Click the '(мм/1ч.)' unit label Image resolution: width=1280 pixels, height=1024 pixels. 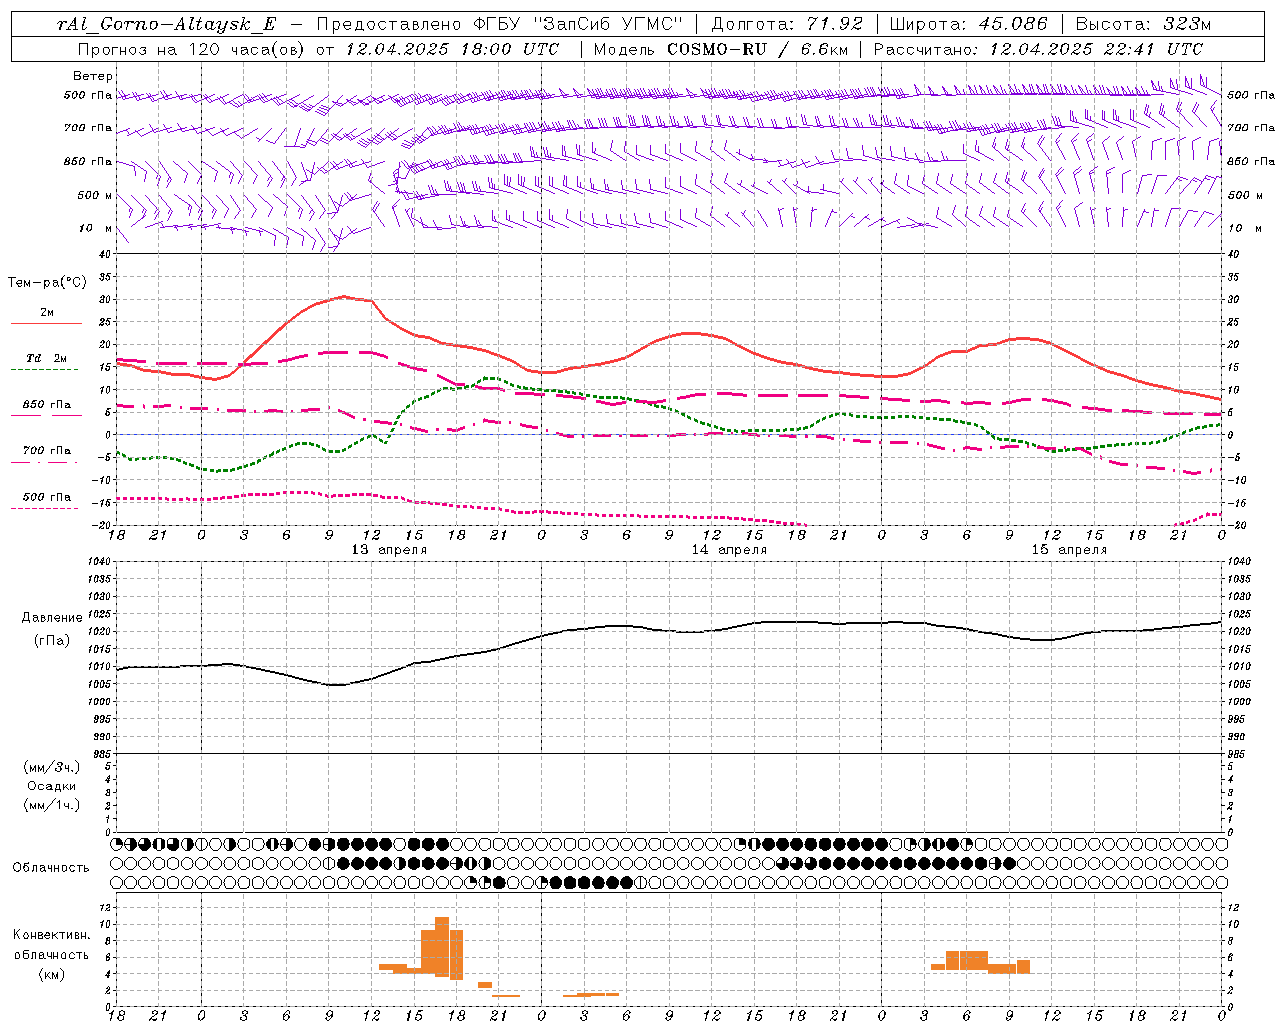point(52,805)
